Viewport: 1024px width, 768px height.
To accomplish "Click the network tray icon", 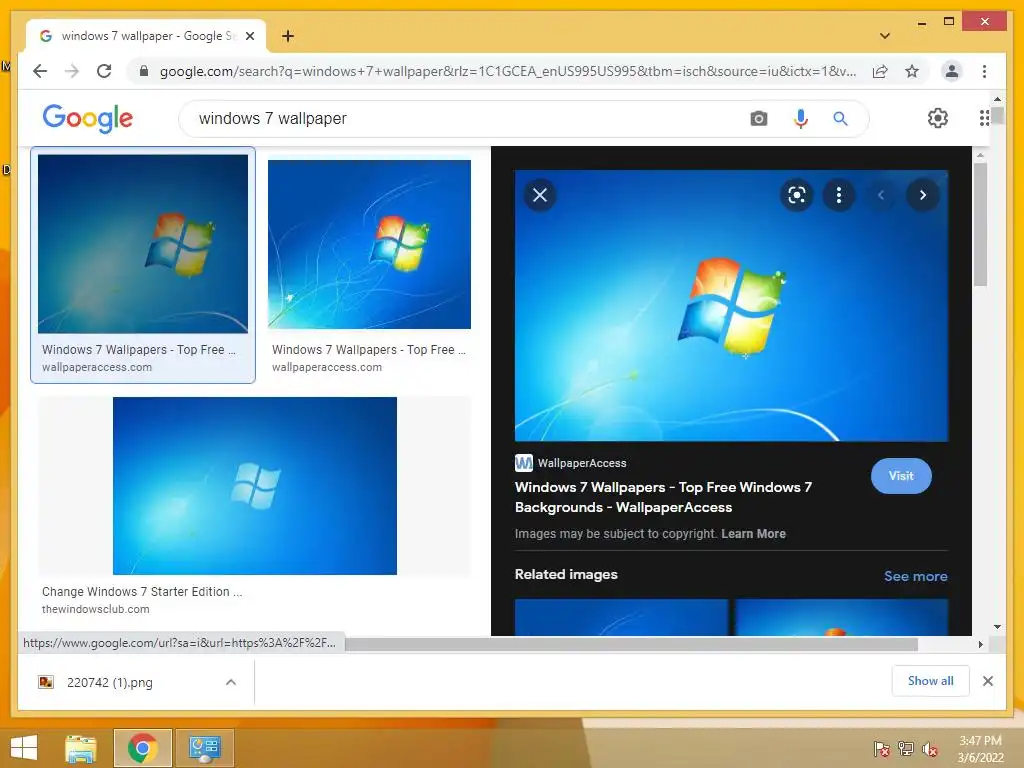I will (x=906, y=748).
